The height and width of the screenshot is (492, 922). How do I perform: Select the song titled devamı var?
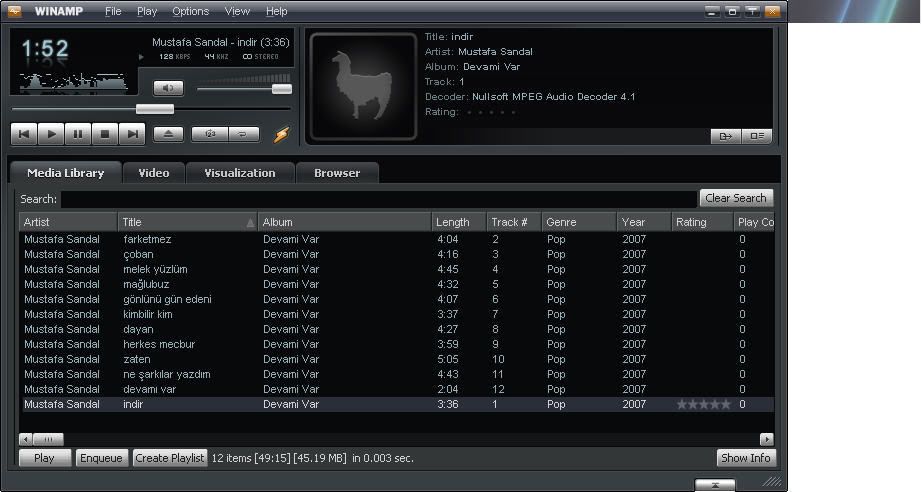[x=397, y=389]
